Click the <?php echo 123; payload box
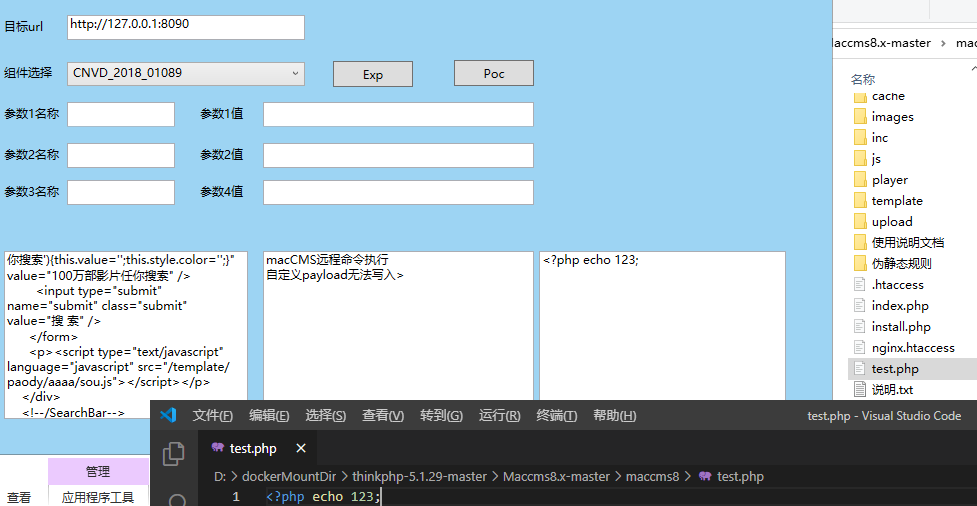977x506 pixels. coord(662,326)
